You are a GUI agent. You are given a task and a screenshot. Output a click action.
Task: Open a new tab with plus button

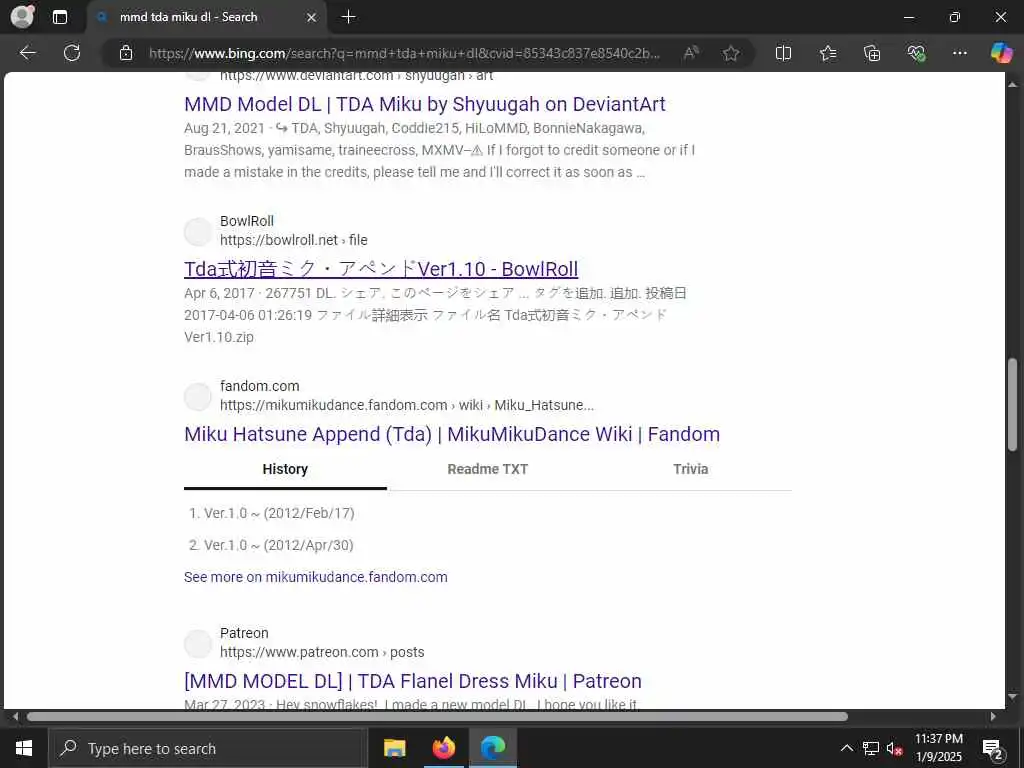point(349,17)
